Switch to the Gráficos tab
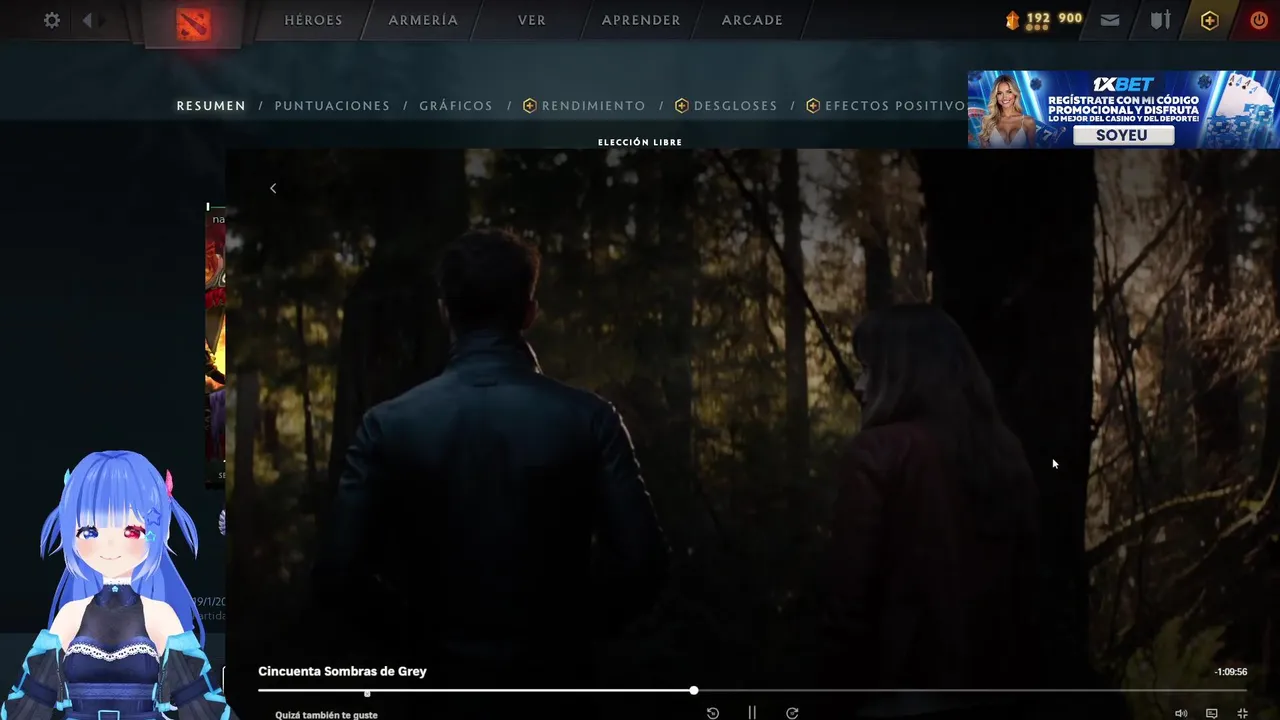1280x720 pixels. pyautogui.click(x=456, y=106)
